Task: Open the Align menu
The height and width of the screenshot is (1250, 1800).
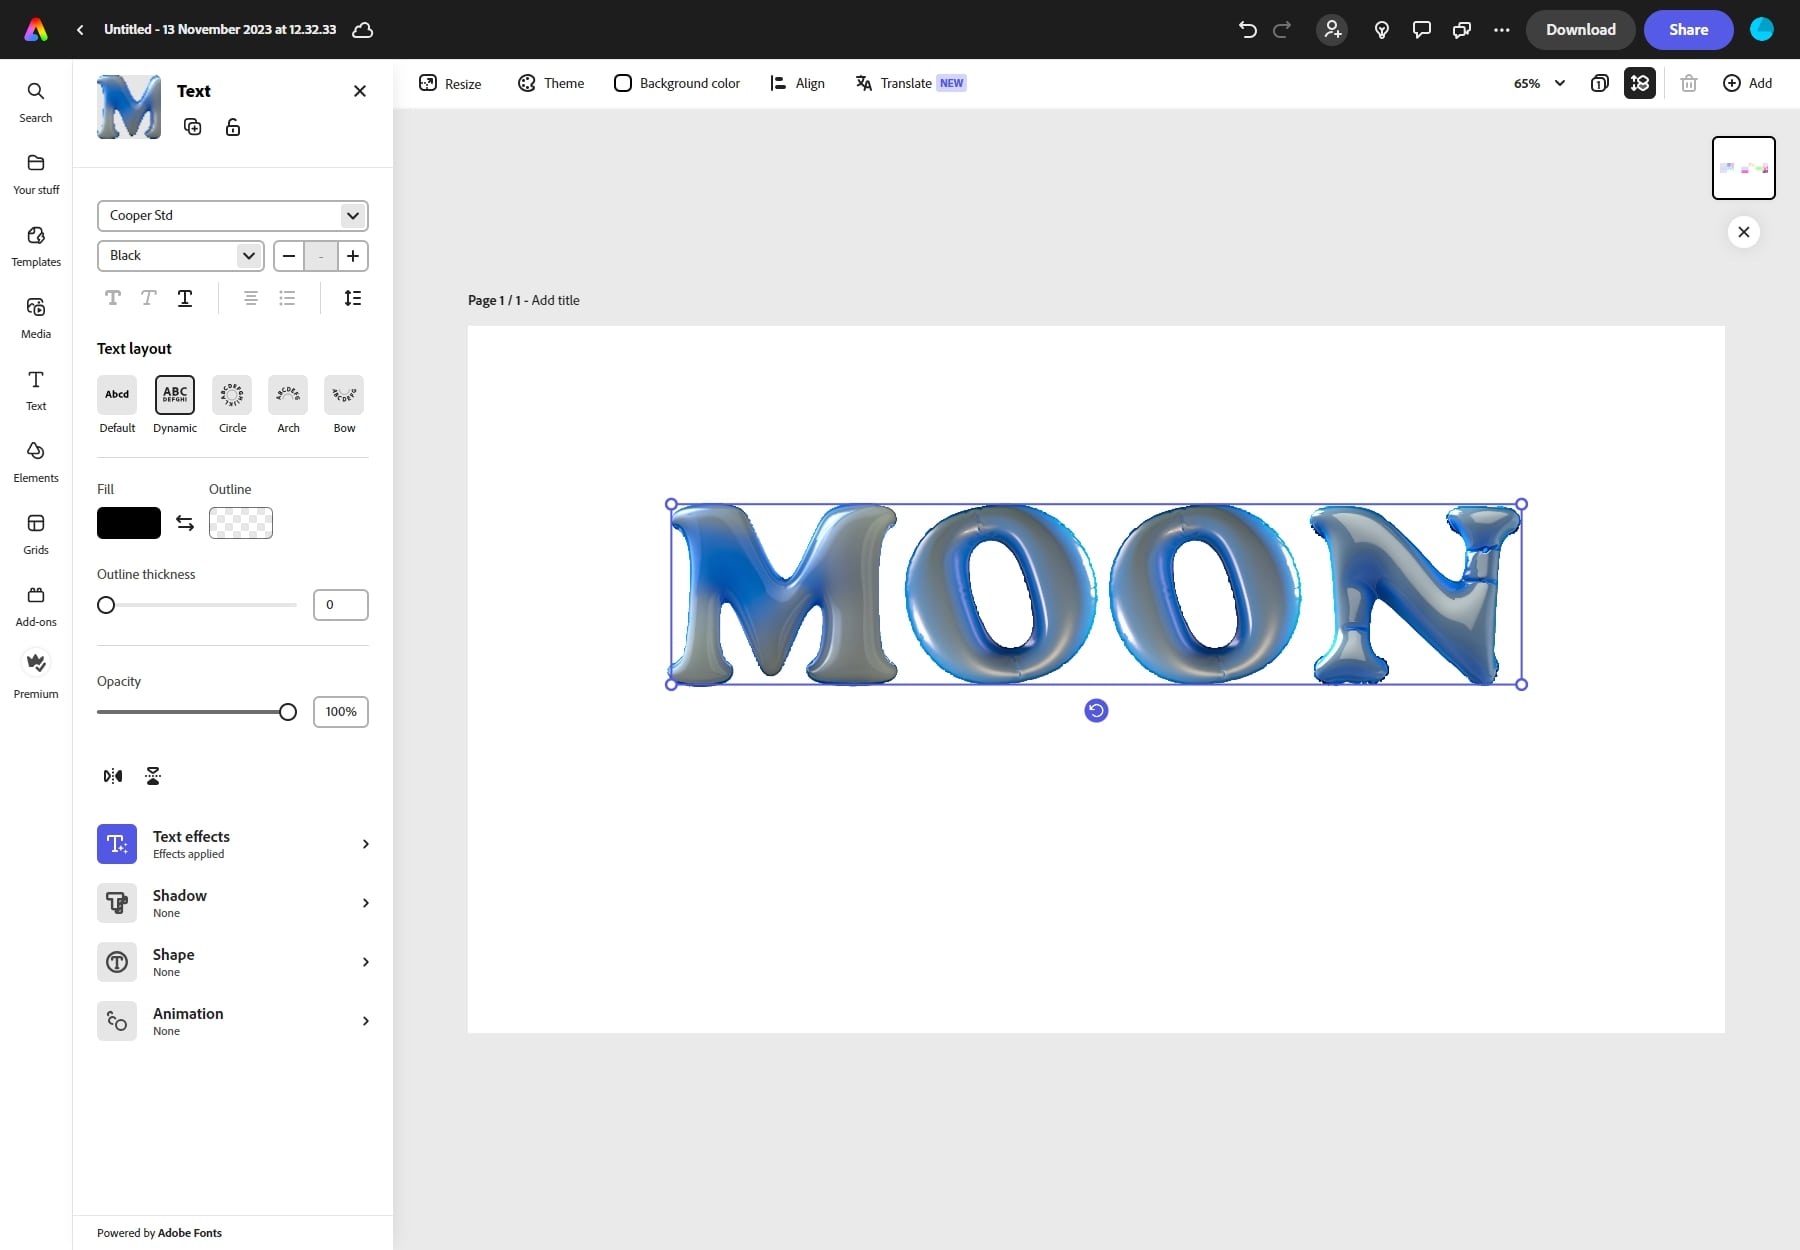Action: 797,83
